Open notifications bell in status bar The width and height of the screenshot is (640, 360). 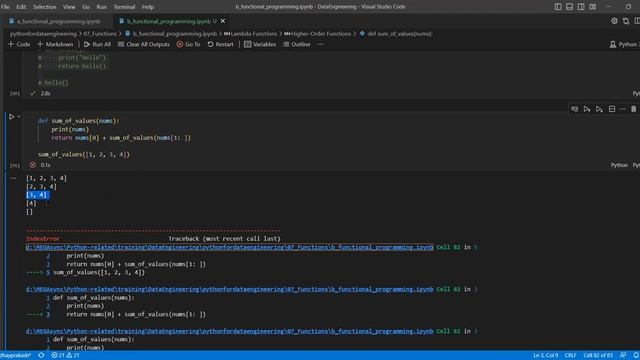pyautogui.click(x=636, y=356)
